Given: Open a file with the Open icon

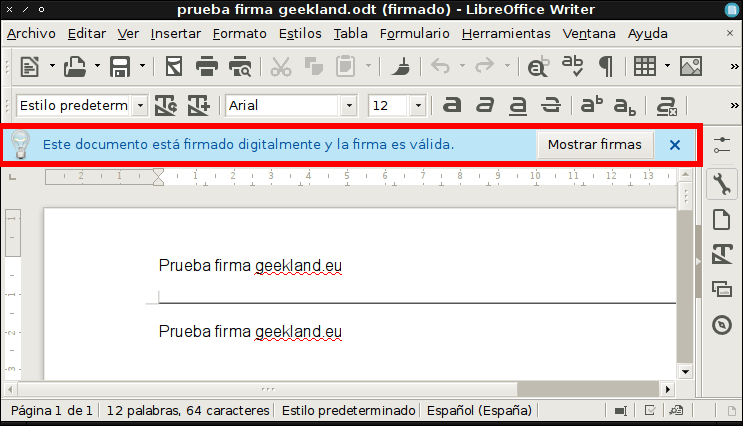Looking at the screenshot, I should click(x=75, y=66).
